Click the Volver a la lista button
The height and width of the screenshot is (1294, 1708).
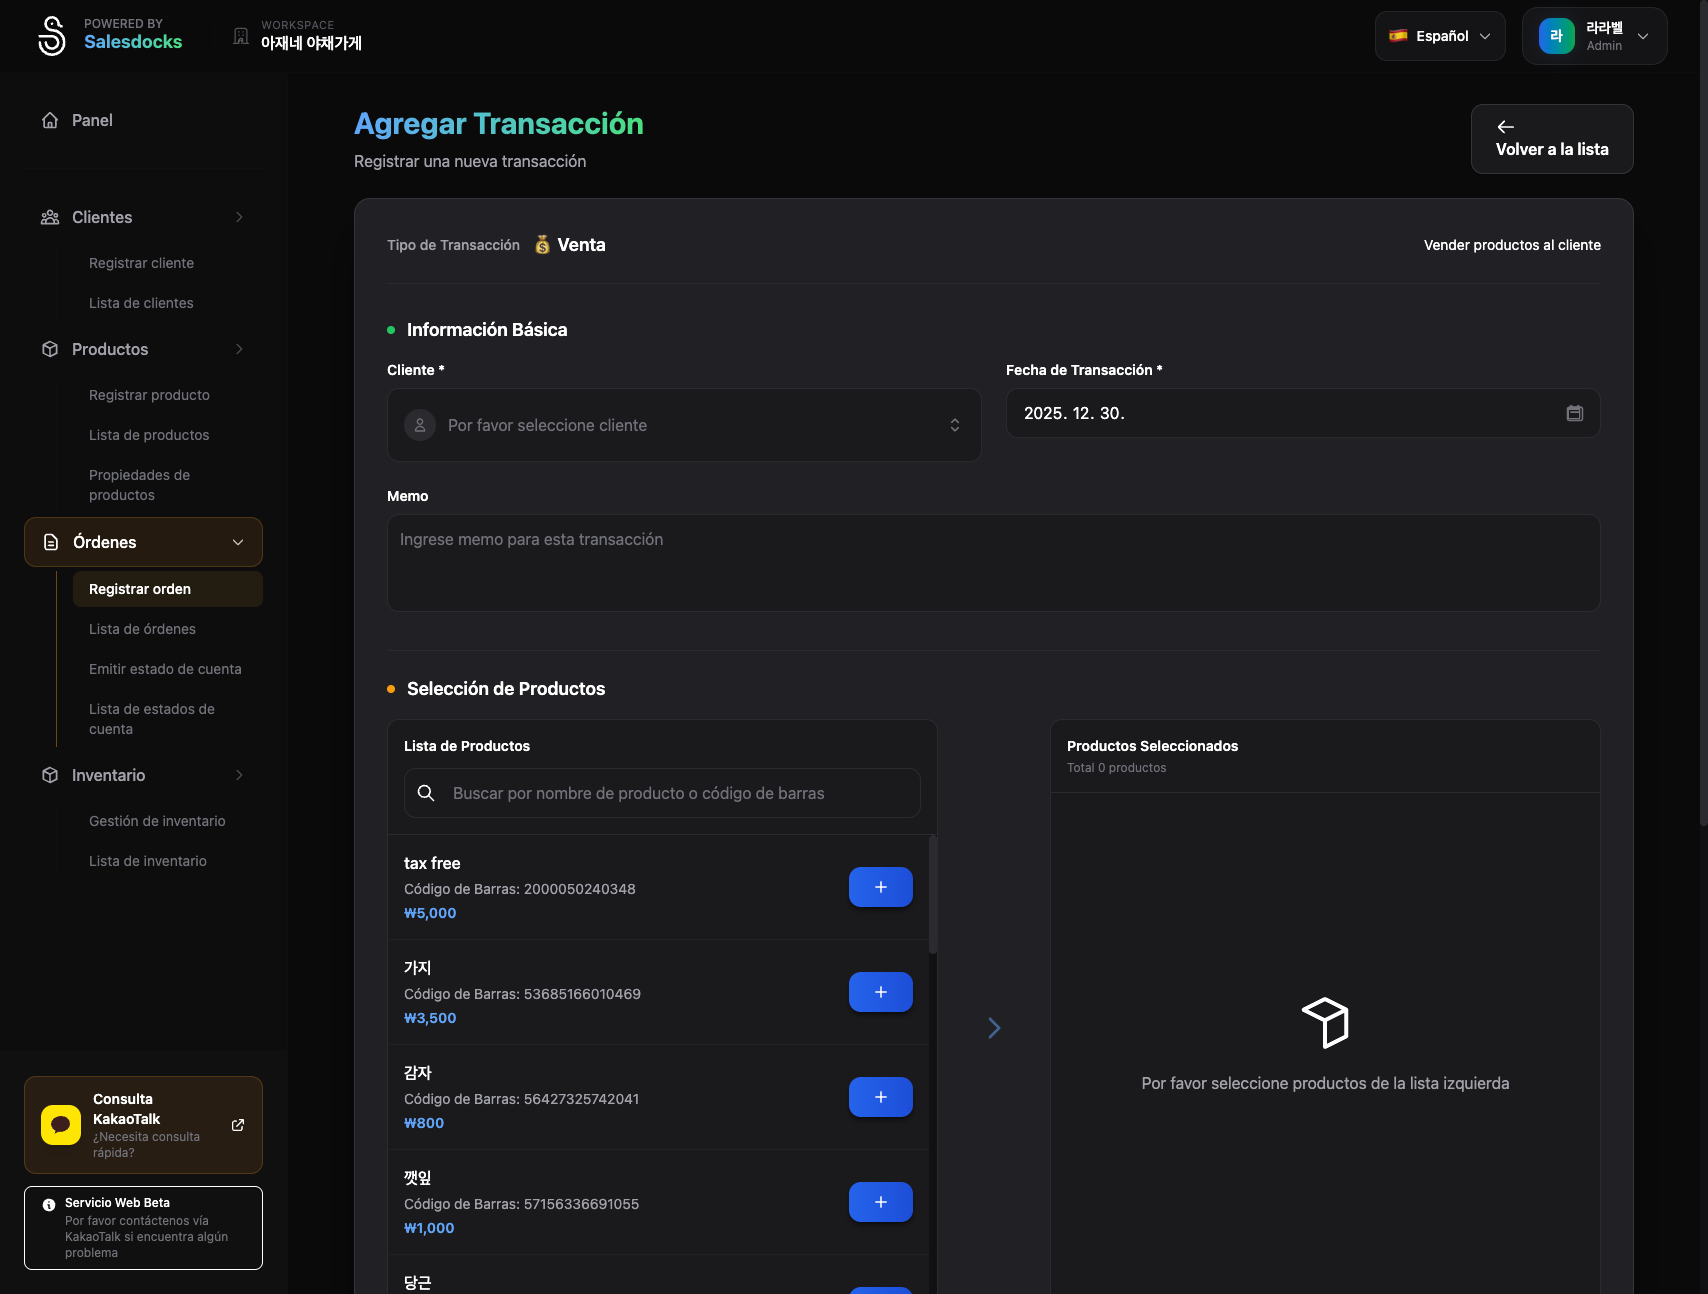(x=1551, y=139)
